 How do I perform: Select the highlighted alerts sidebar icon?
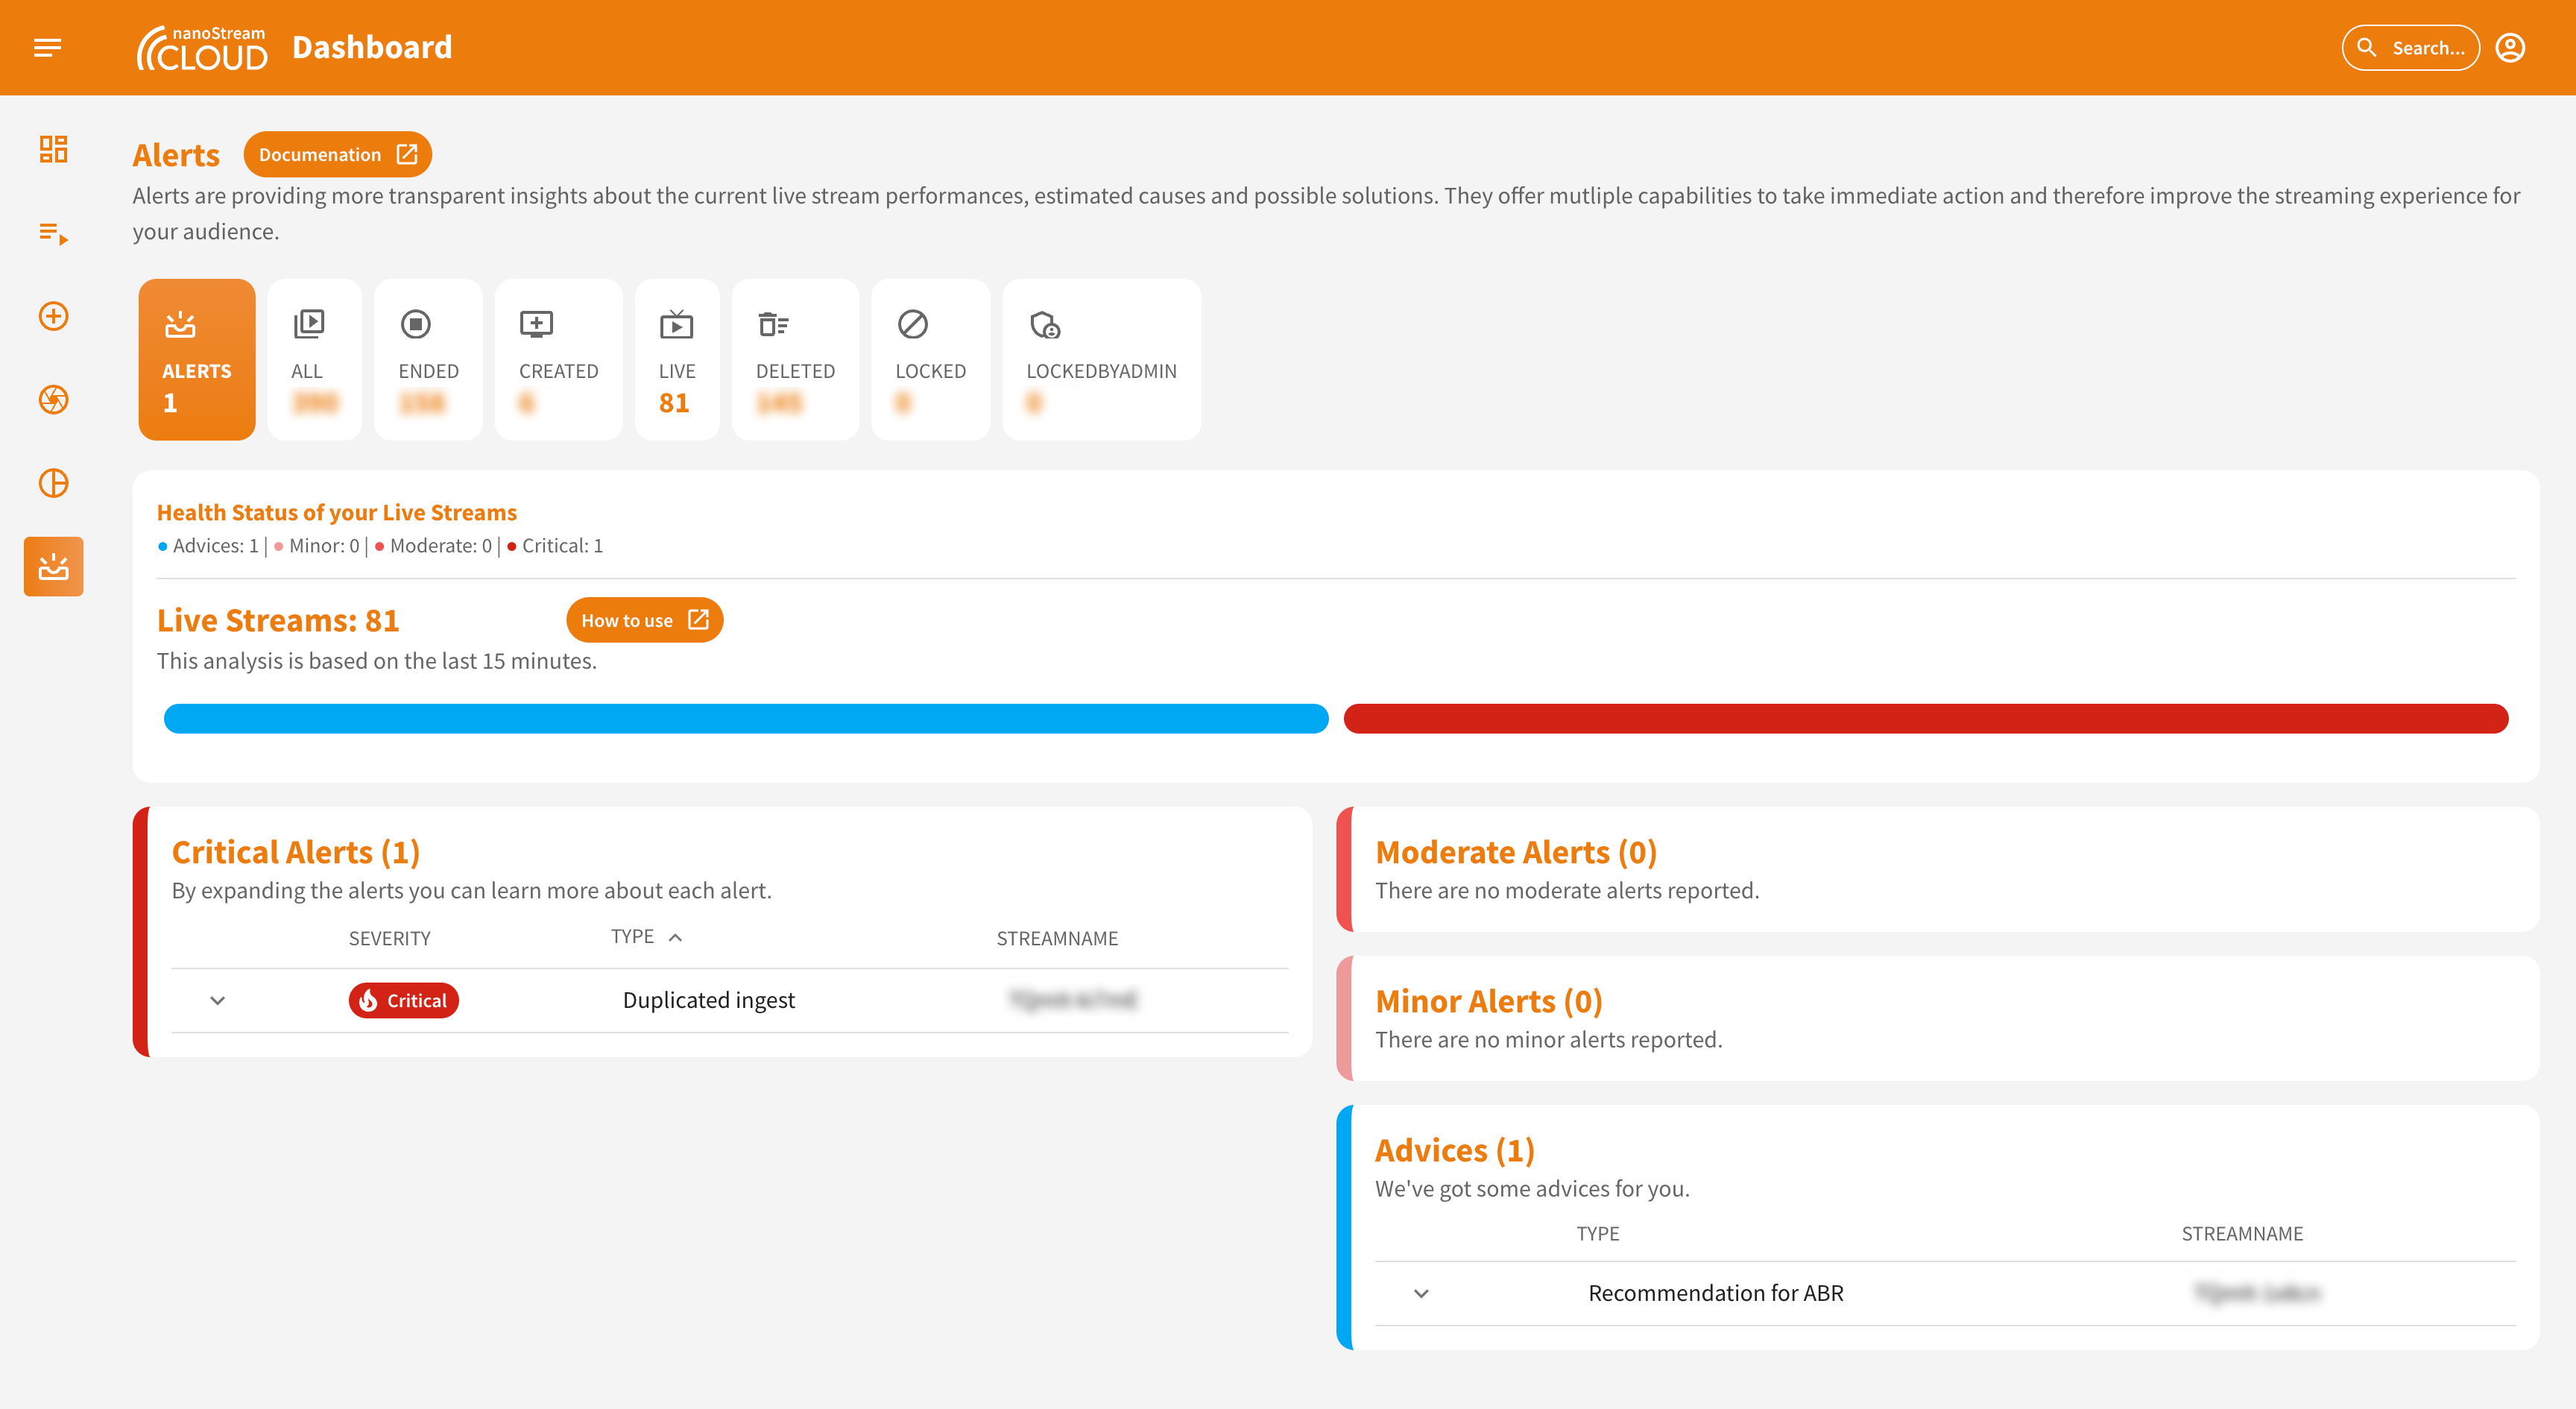[x=53, y=566]
